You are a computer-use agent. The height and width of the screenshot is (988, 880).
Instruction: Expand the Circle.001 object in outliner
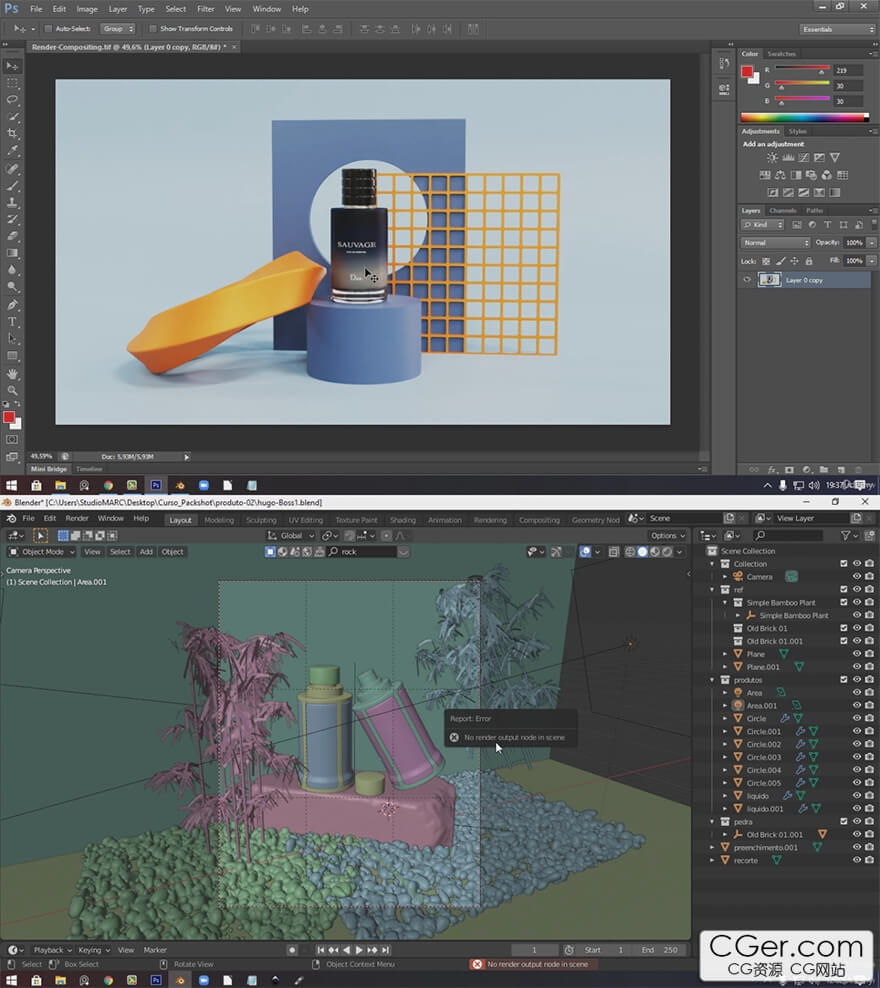(x=725, y=732)
